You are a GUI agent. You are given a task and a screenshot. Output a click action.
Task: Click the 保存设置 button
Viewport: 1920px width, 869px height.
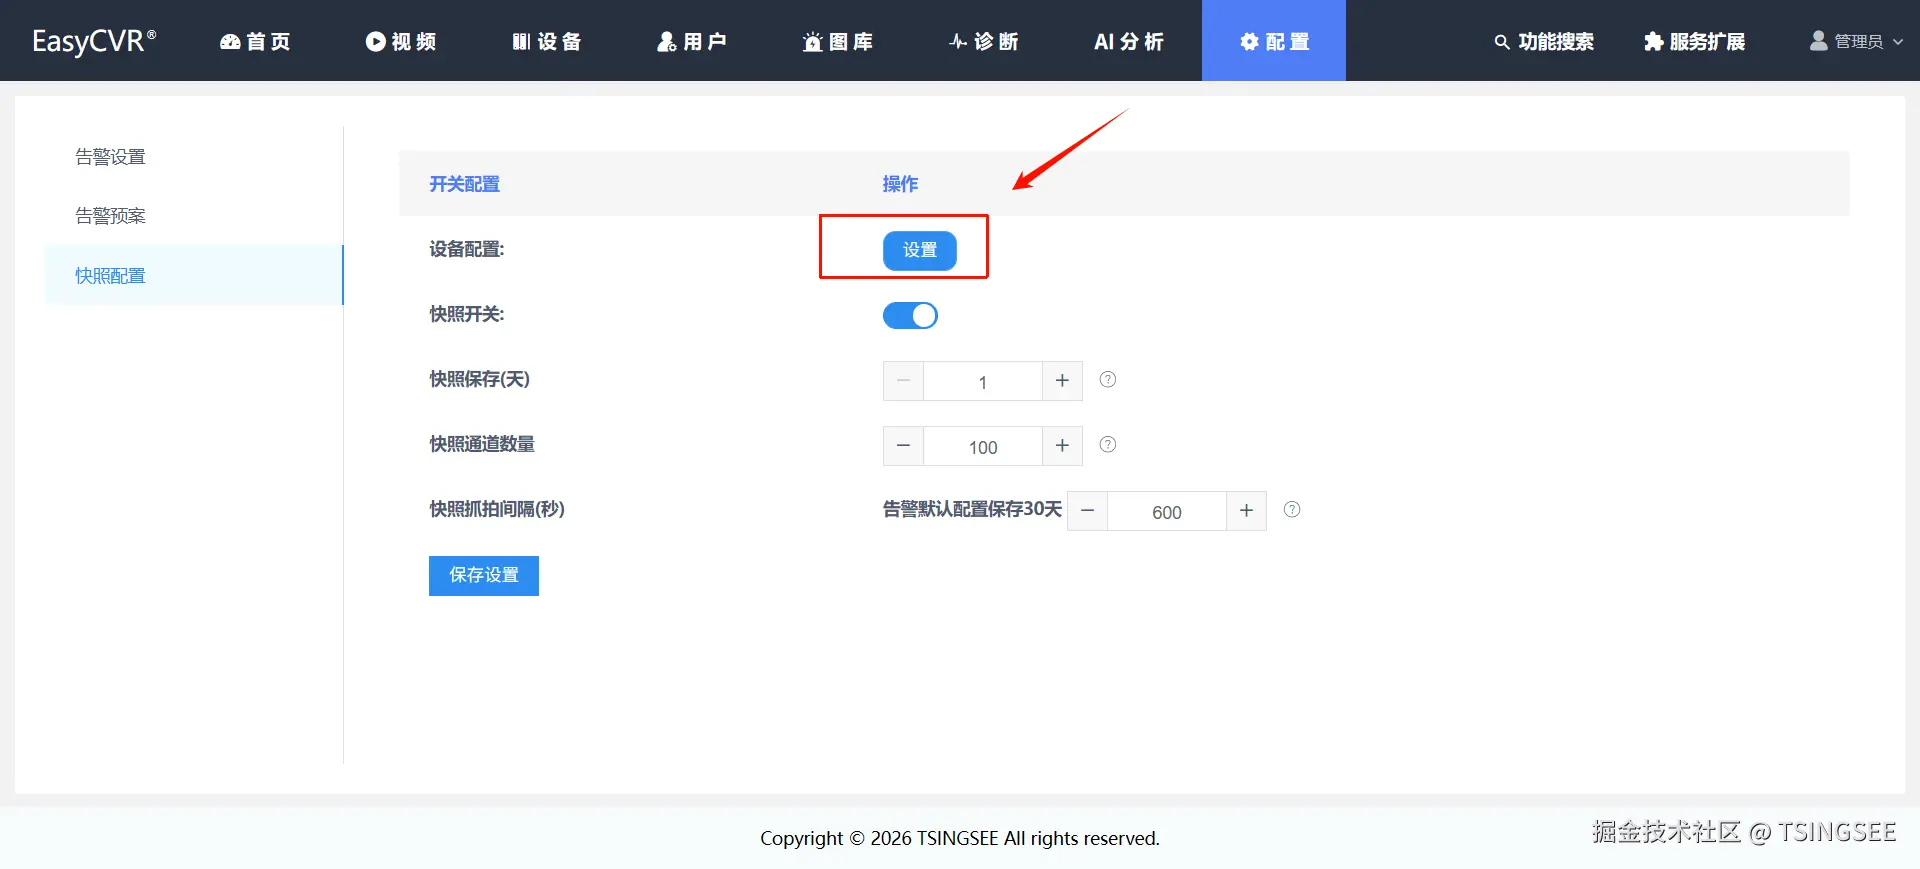[484, 576]
